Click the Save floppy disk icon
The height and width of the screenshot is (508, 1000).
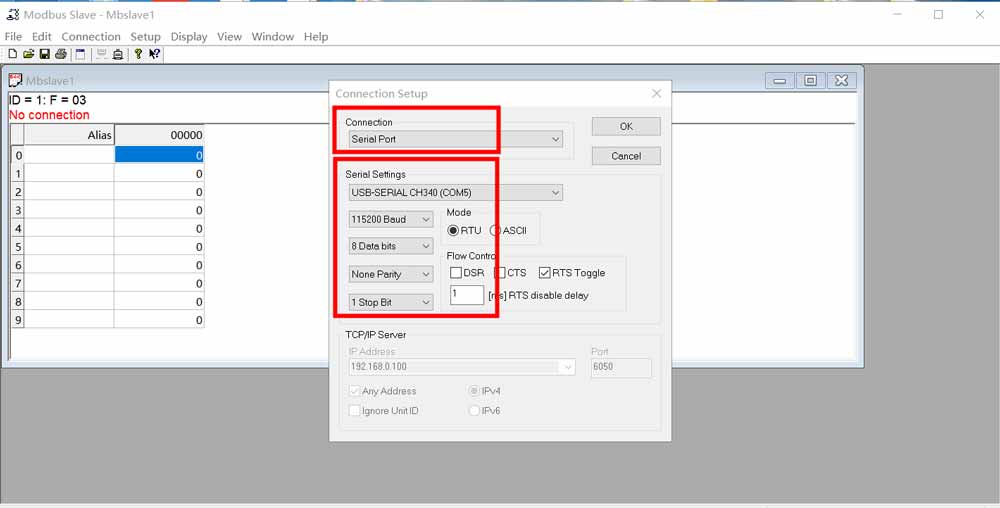tap(45, 54)
